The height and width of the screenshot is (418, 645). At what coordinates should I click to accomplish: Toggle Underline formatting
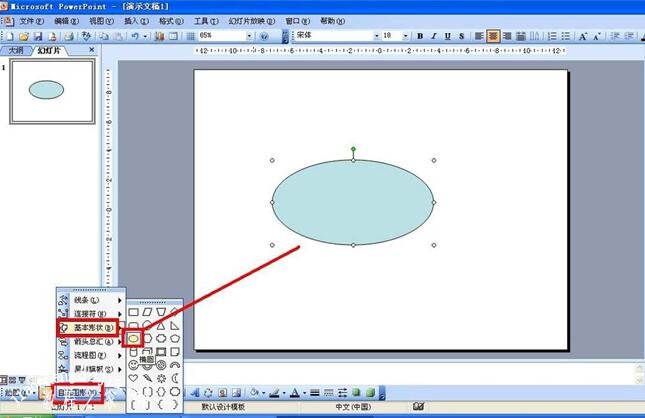[448, 36]
